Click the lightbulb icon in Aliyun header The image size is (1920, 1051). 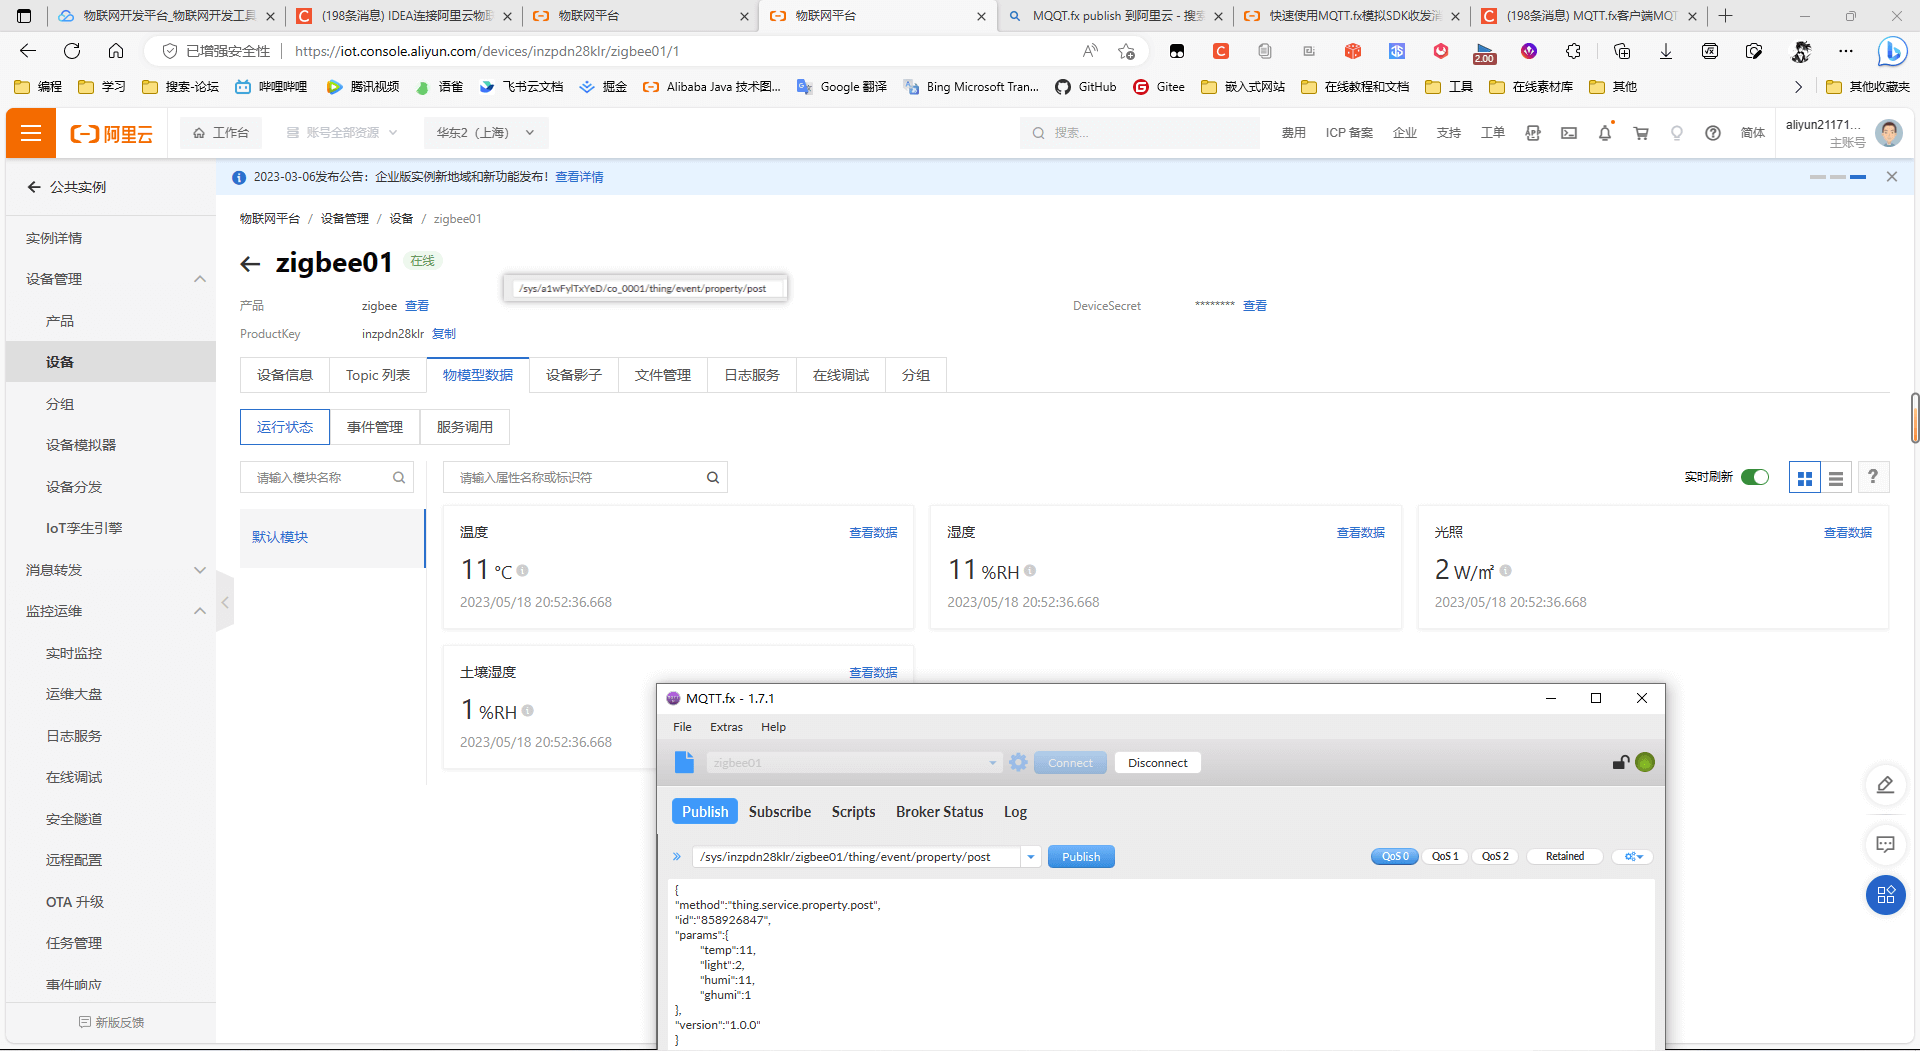point(1677,133)
